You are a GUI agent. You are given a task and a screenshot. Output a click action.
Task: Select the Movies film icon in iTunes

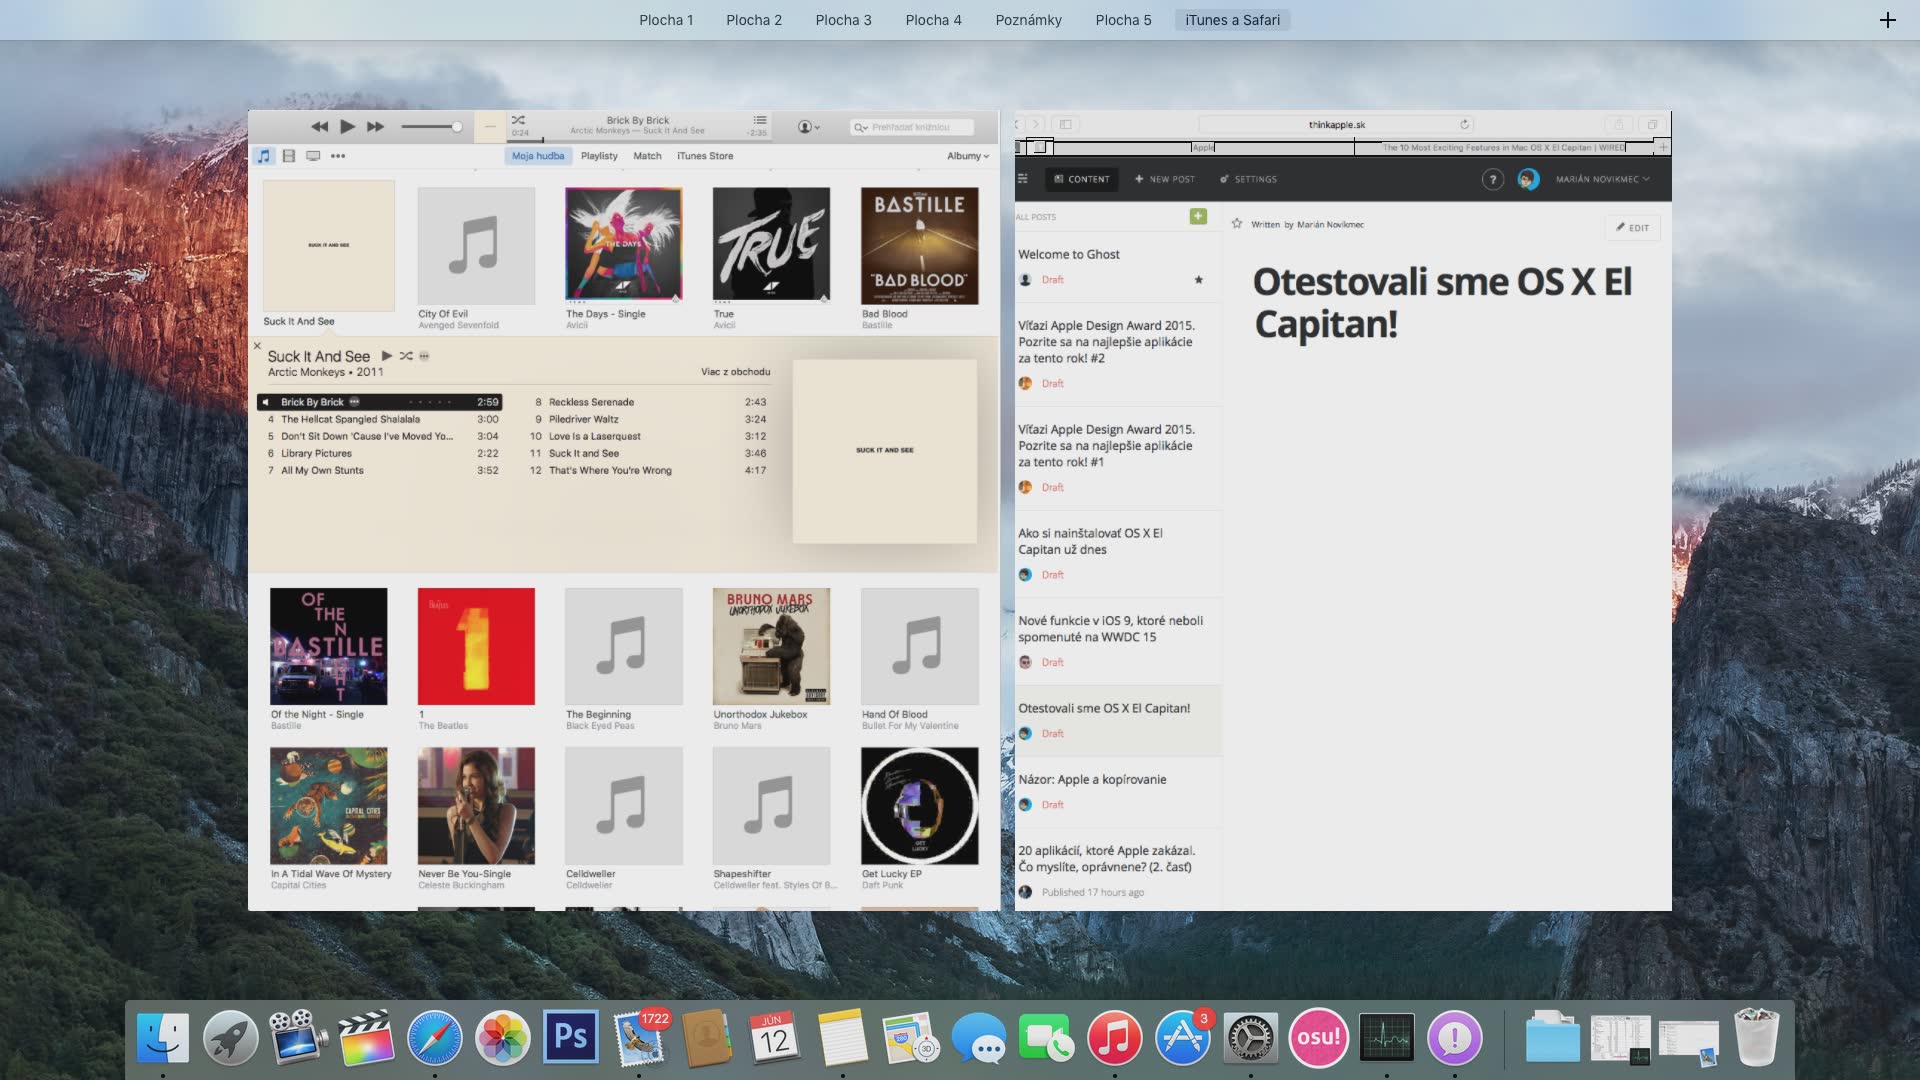[x=289, y=156]
